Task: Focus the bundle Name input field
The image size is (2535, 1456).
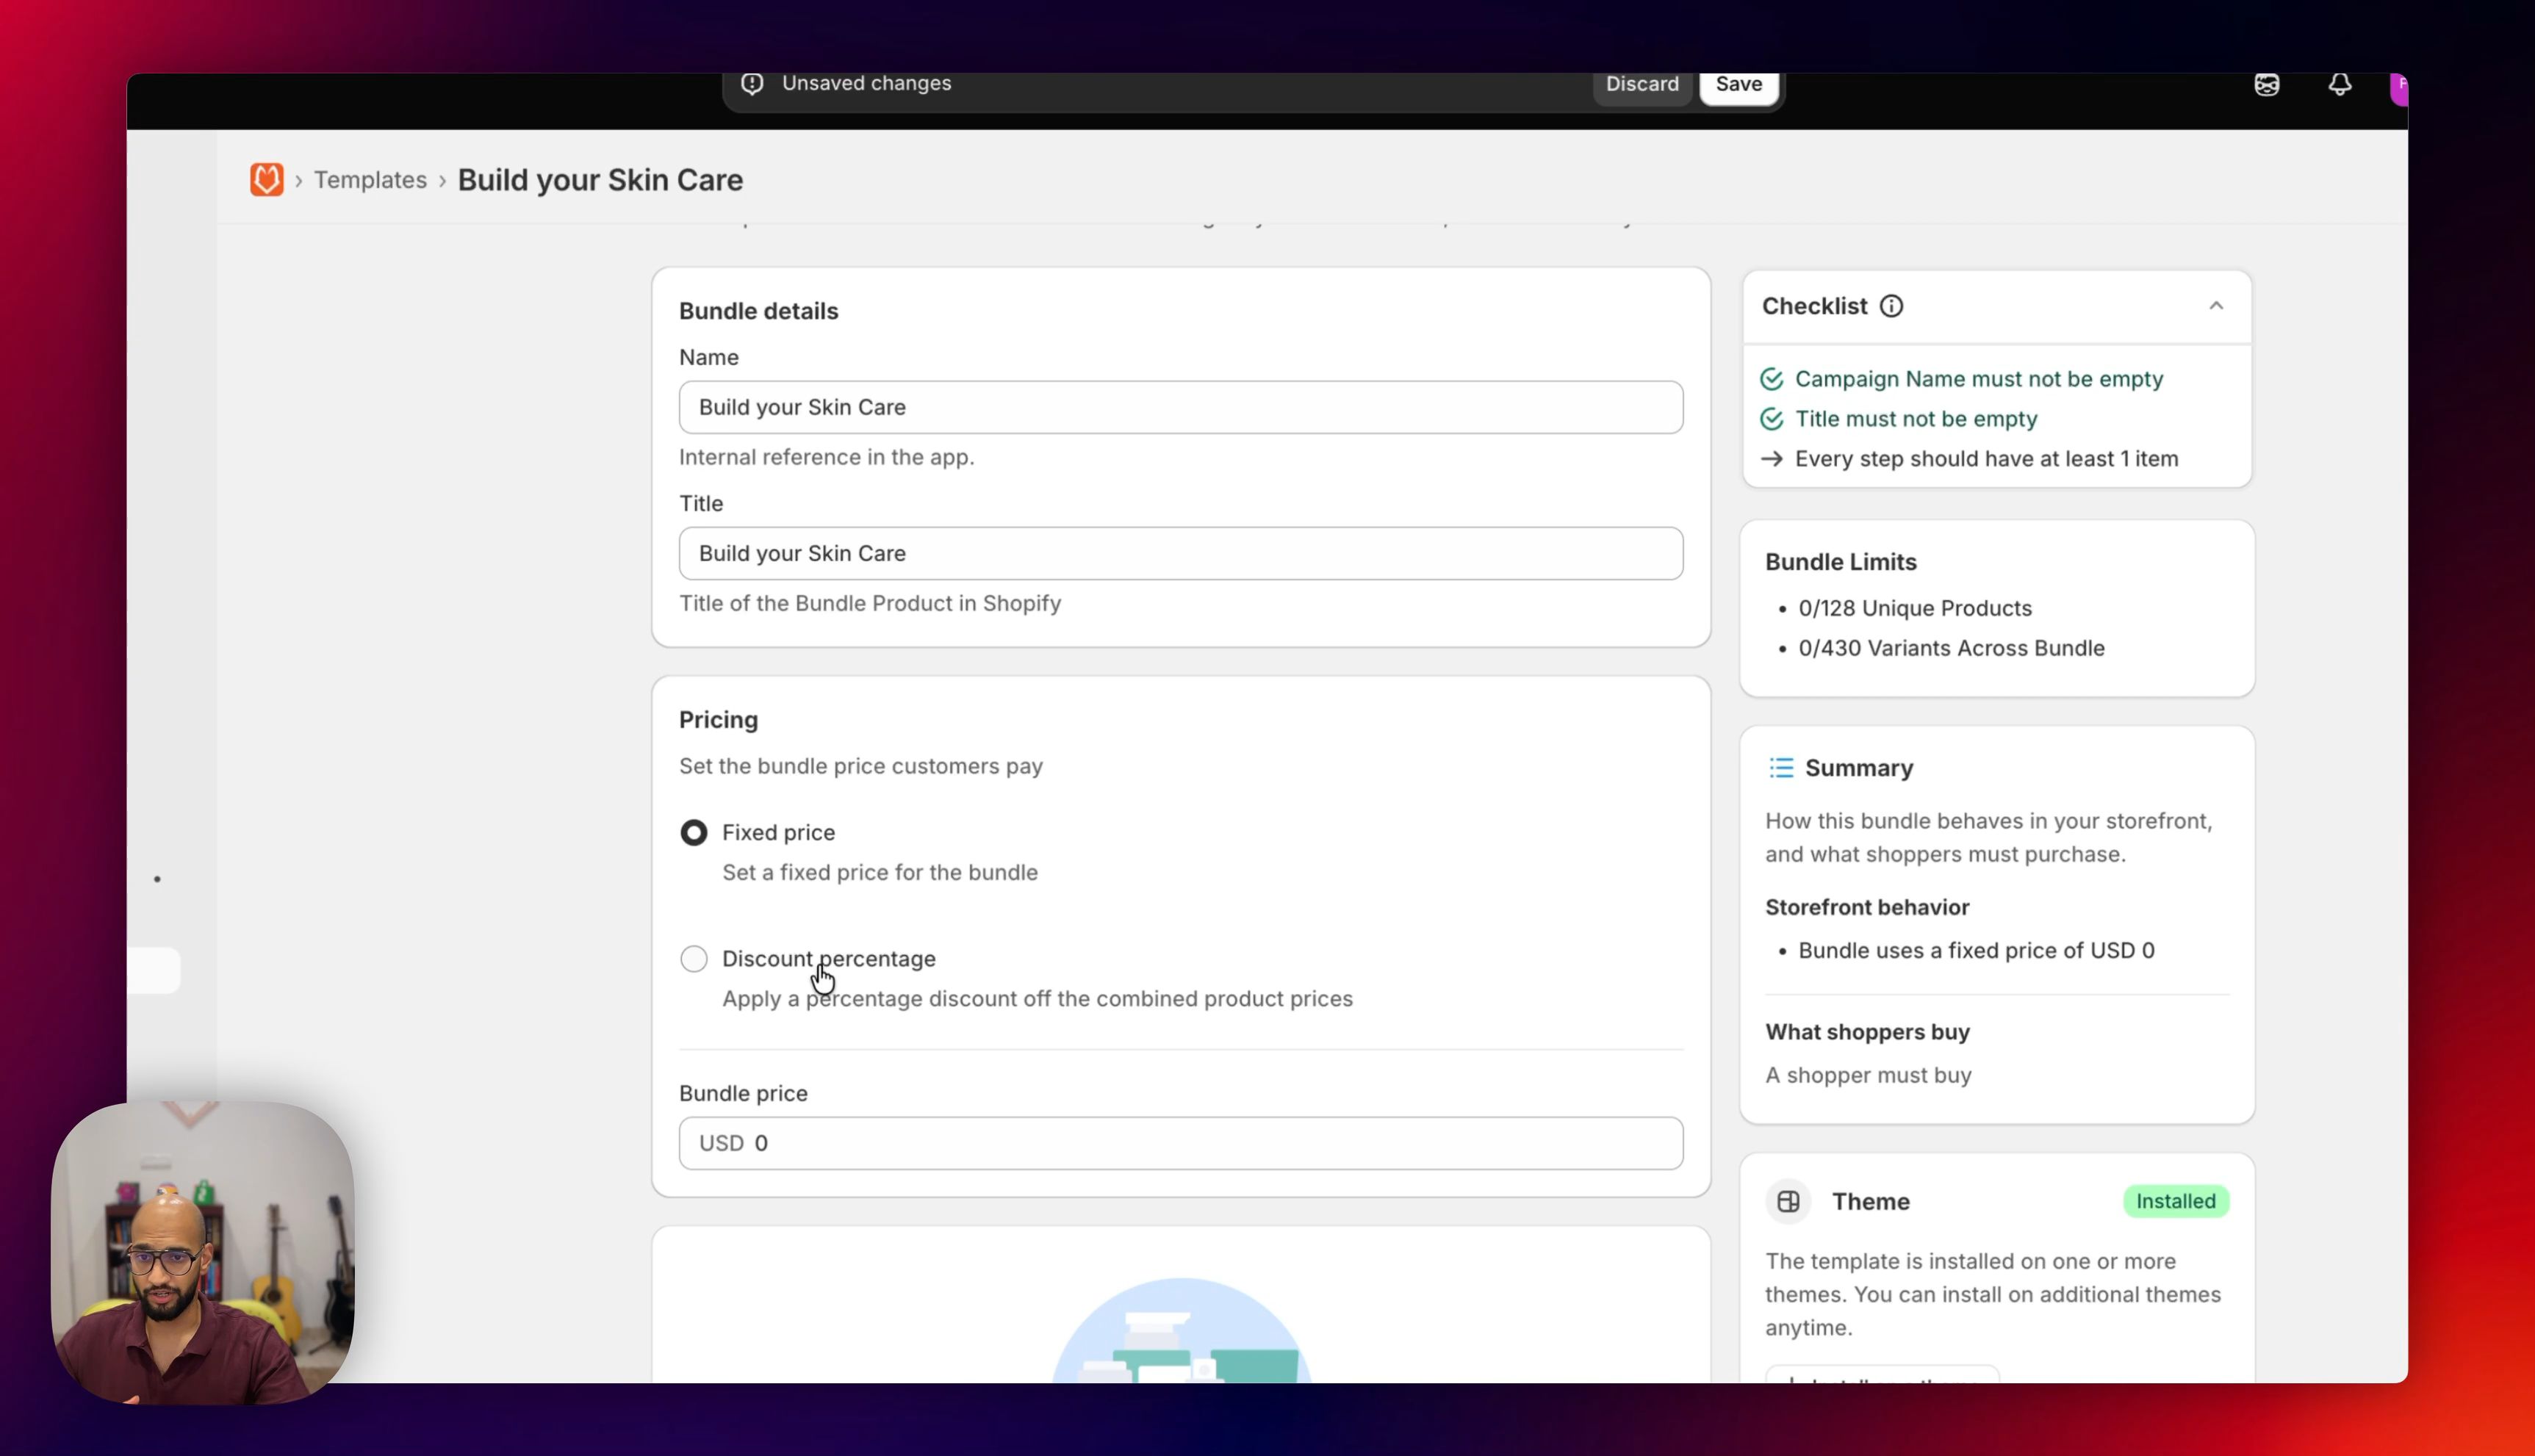Action: click(x=1180, y=407)
